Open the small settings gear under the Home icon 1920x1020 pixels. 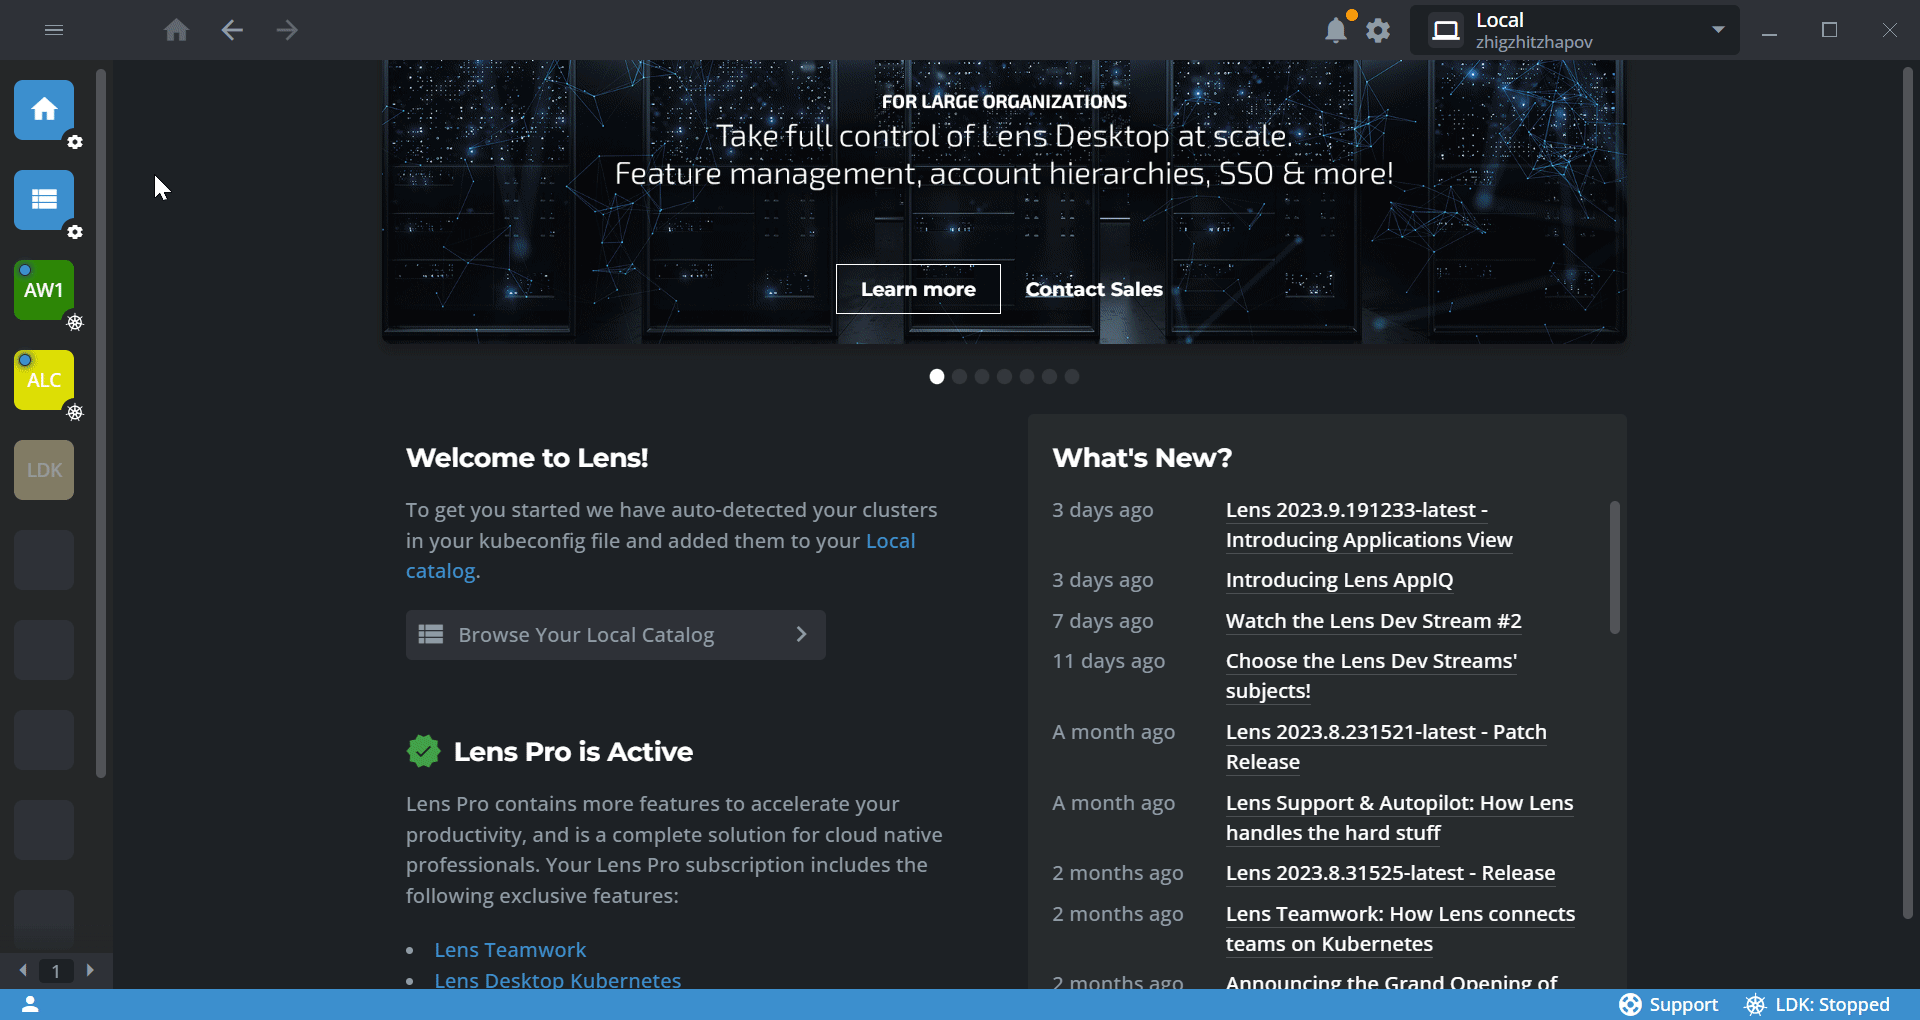coord(75,143)
